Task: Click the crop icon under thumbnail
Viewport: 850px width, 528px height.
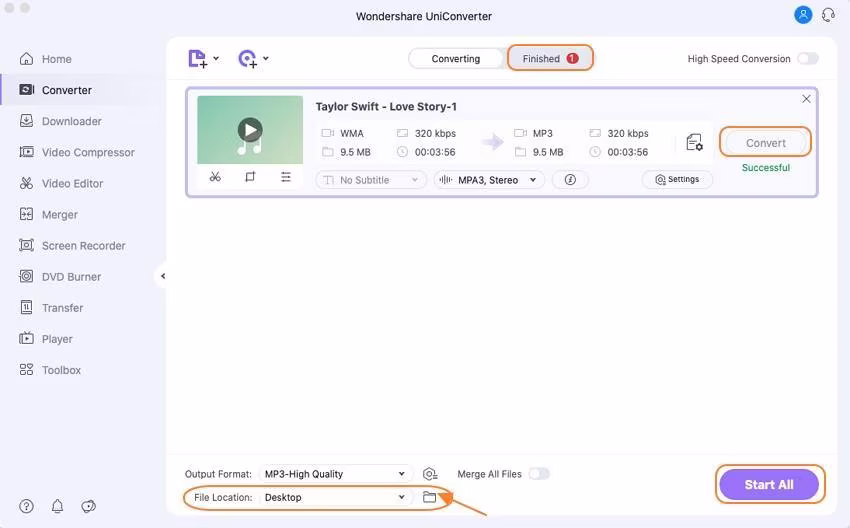Action: 250,177
